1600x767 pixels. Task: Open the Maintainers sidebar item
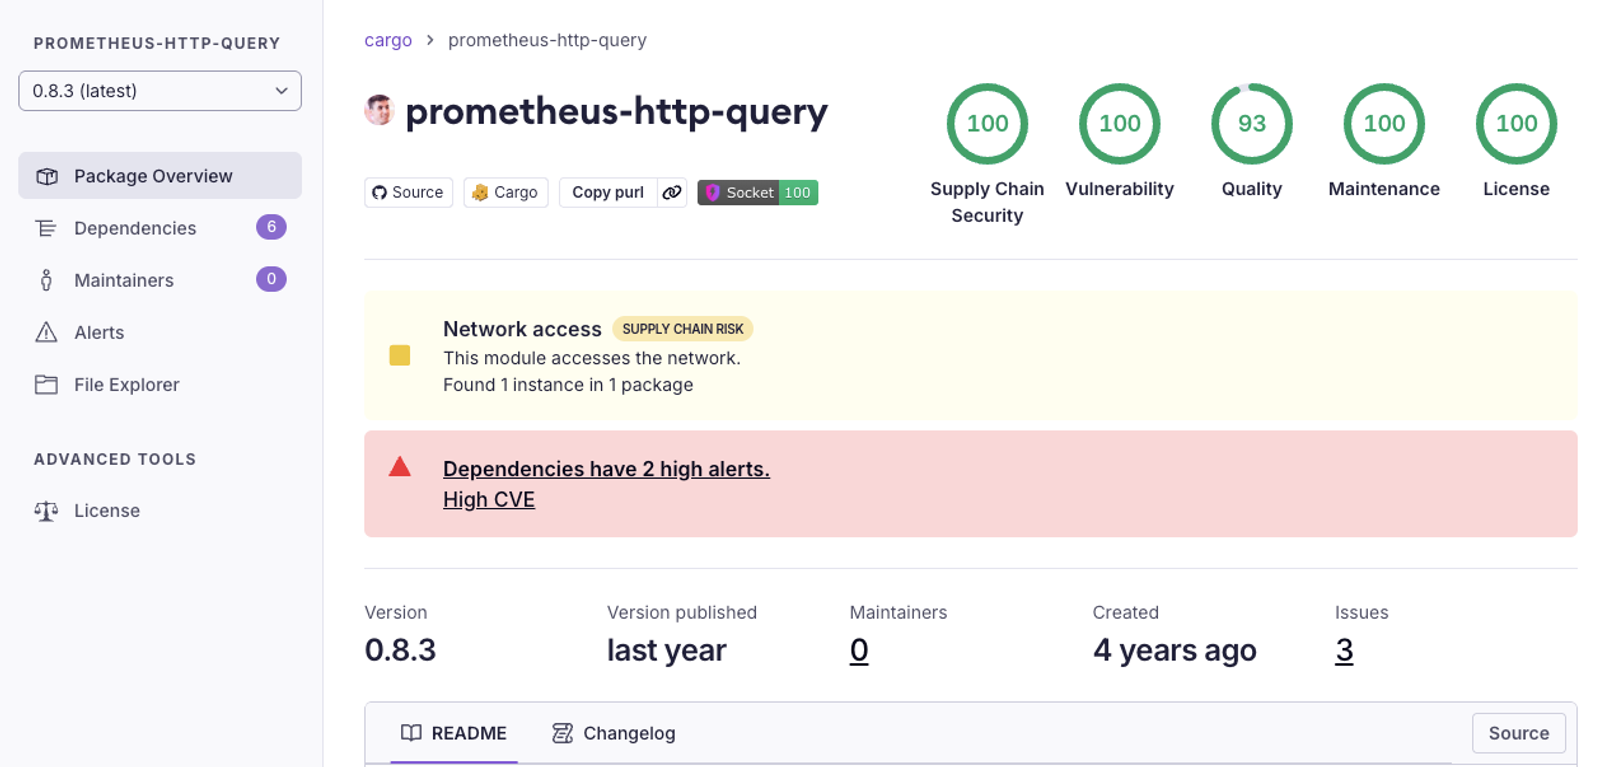(x=160, y=280)
